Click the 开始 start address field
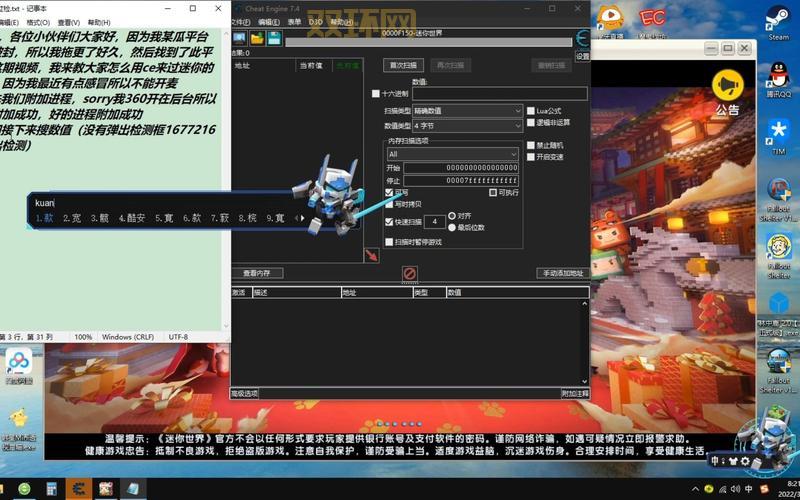 tap(461, 168)
